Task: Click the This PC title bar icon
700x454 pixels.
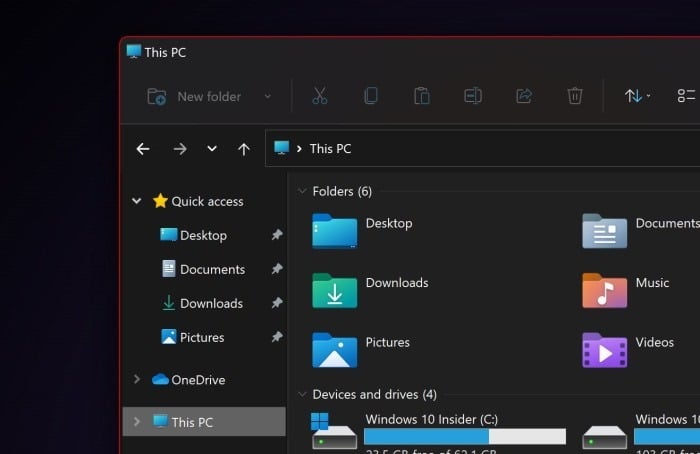Action: (x=133, y=51)
